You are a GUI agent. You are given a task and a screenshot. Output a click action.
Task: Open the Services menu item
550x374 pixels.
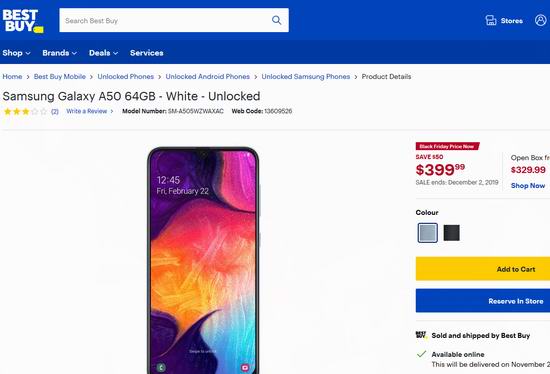coord(147,53)
